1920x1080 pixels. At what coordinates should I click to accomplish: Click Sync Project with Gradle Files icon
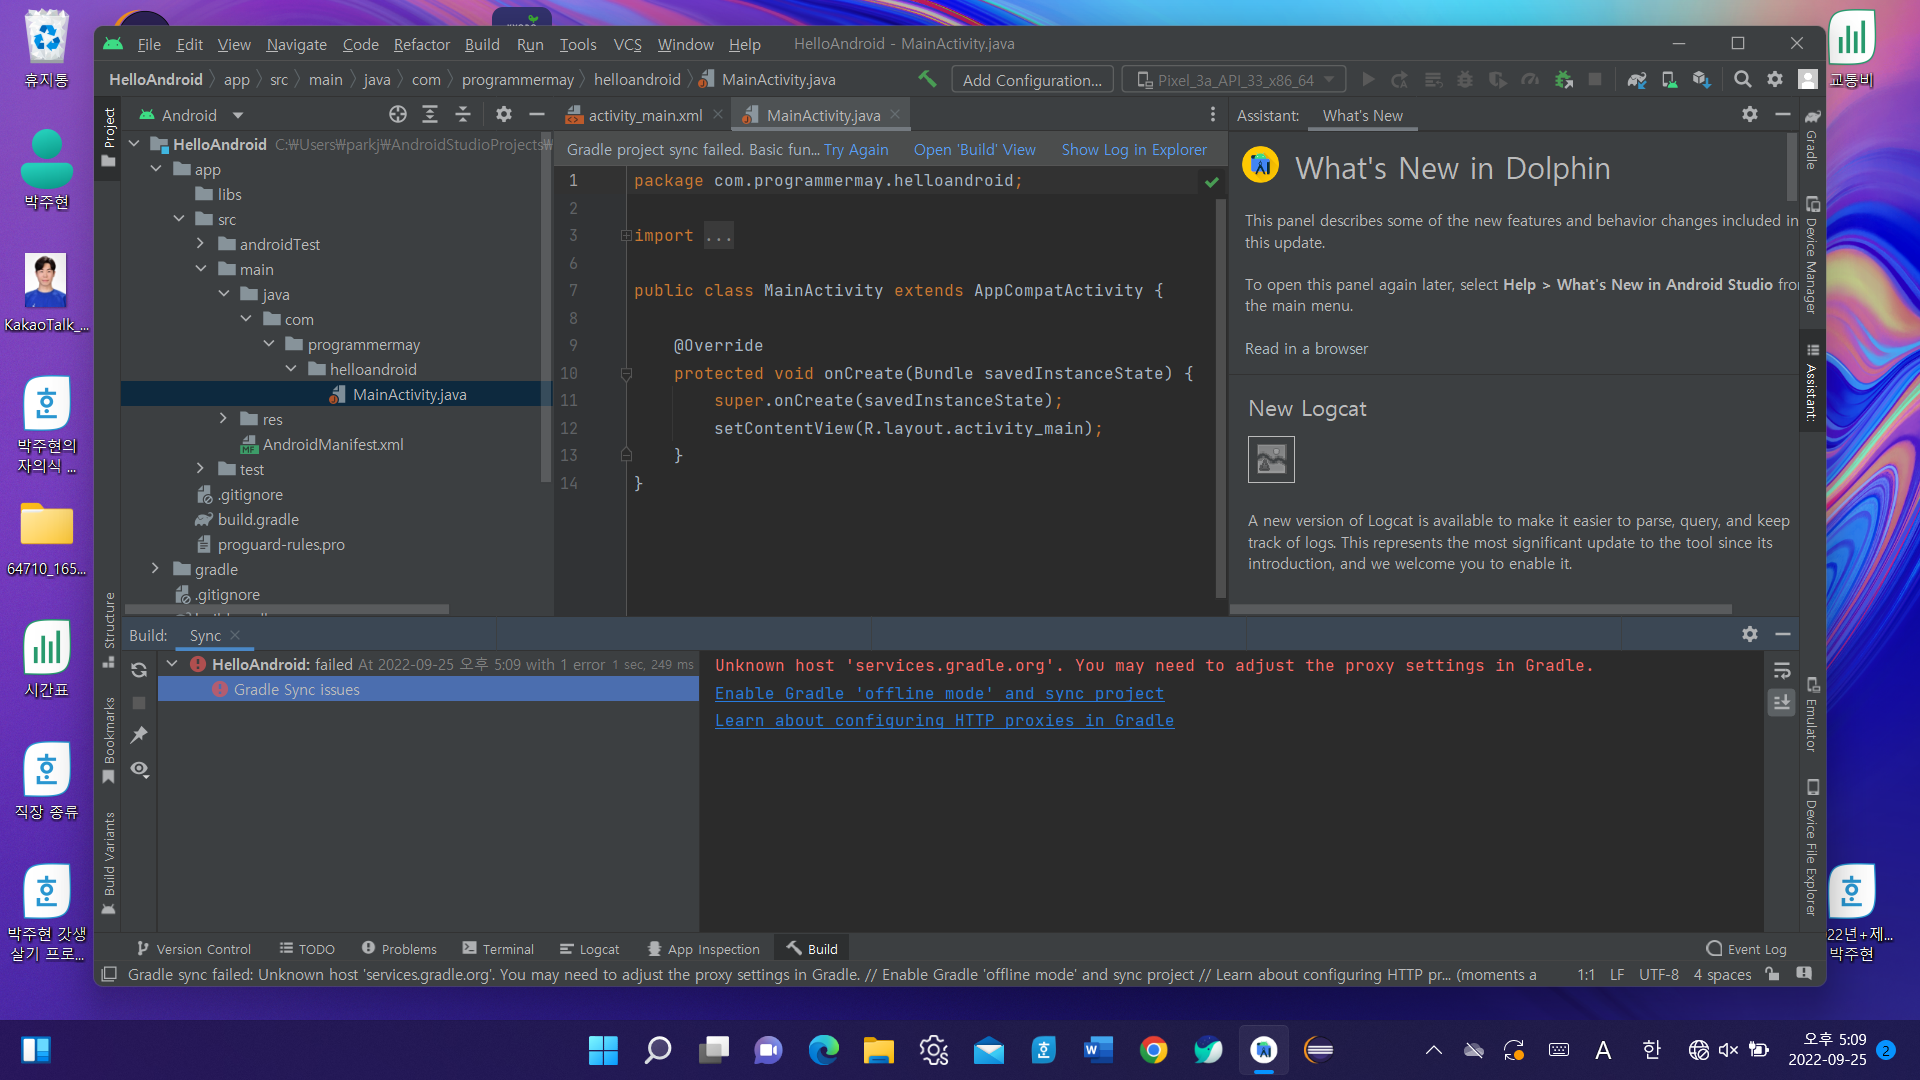tap(1636, 80)
